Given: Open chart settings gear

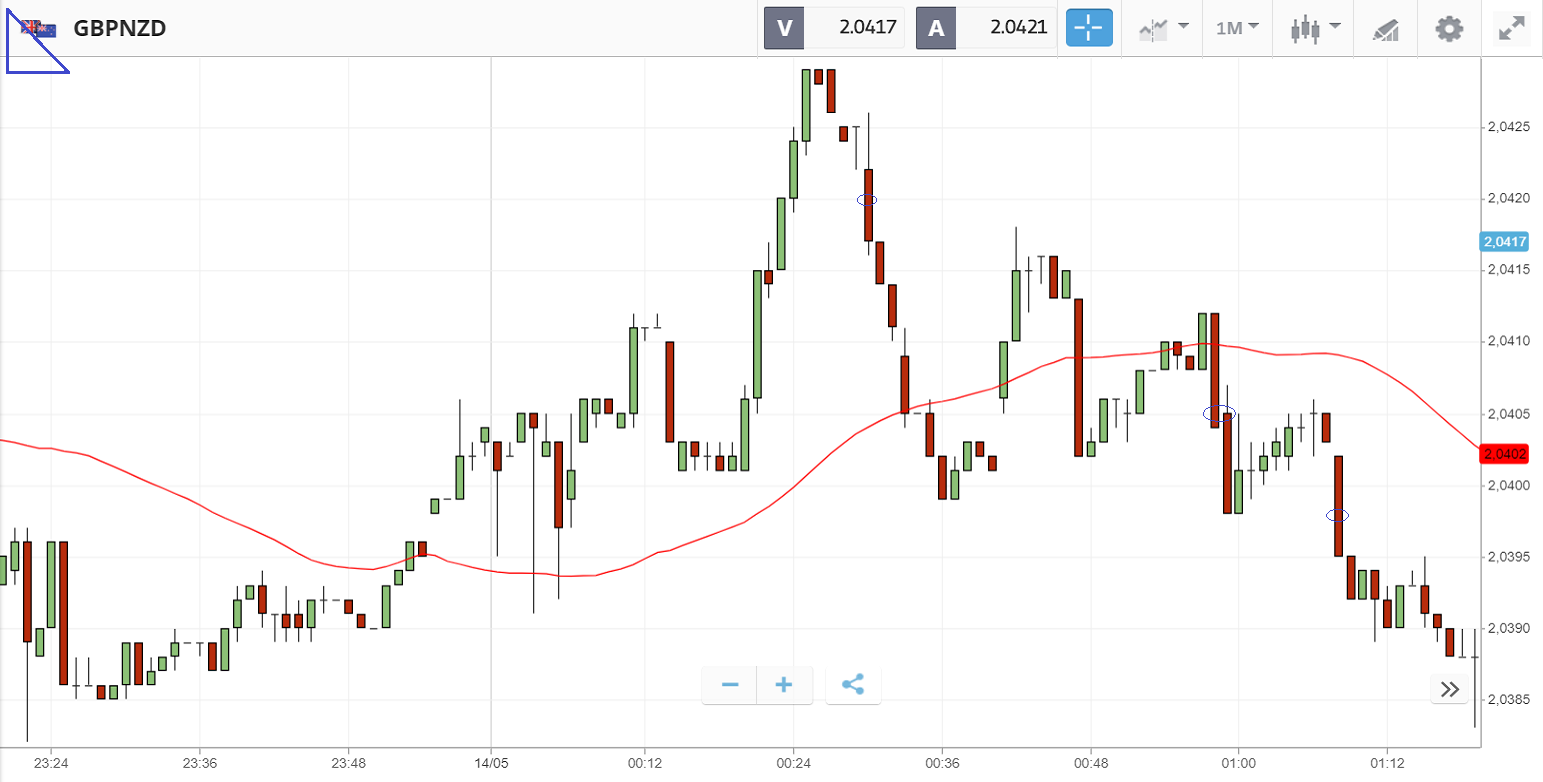Looking at the screenshot, I should (1449, 28).
